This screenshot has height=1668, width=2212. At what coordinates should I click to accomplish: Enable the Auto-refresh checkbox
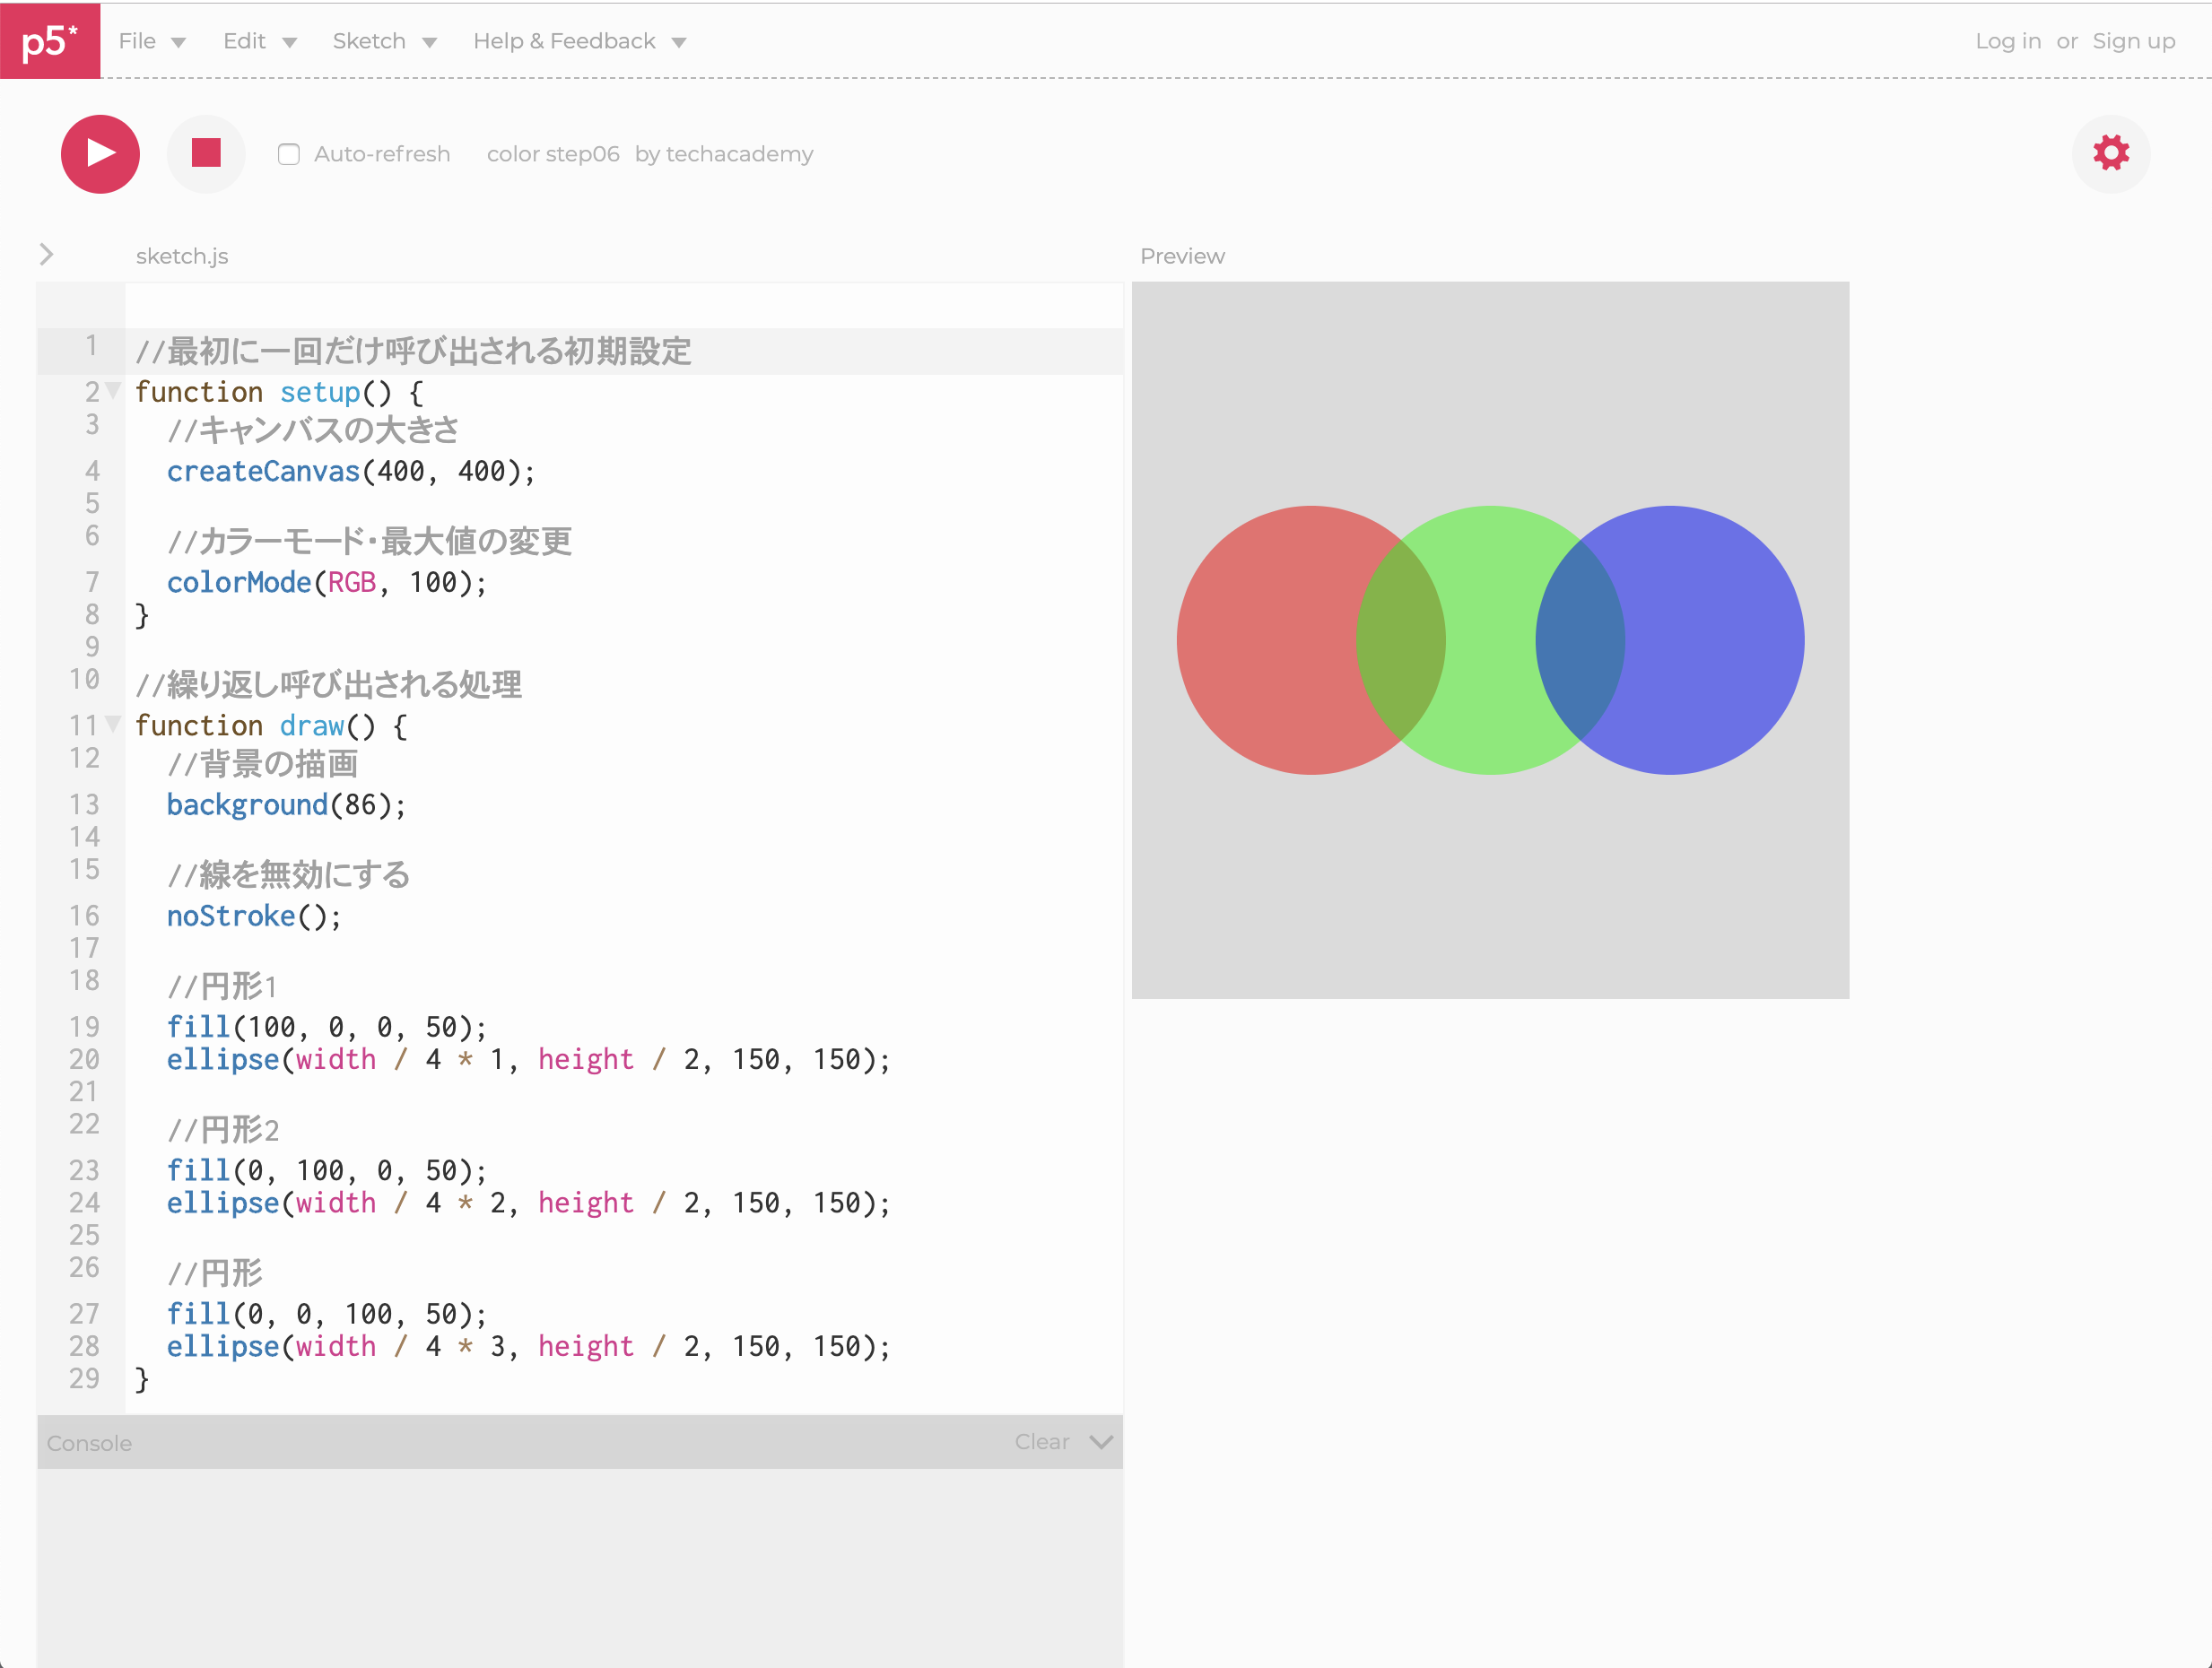[289, 154]
